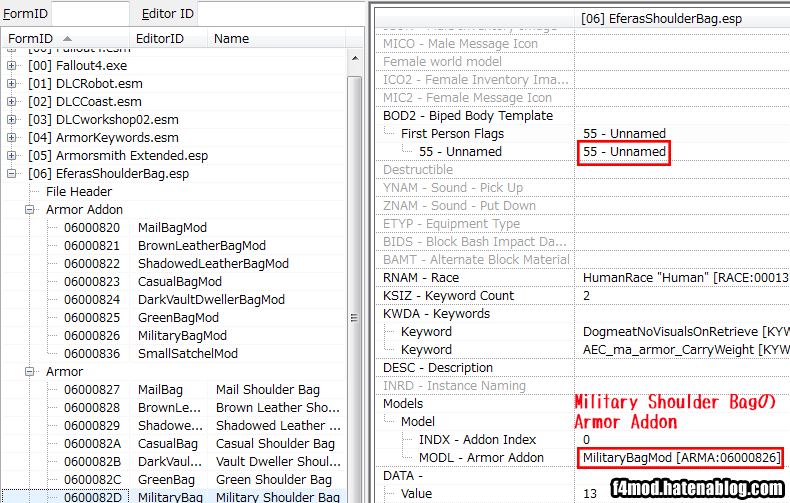Collapse the [06] EferasShoulderBag.esp node
Viewport: 790px width, 503px height.
click(x=12, y=174)
